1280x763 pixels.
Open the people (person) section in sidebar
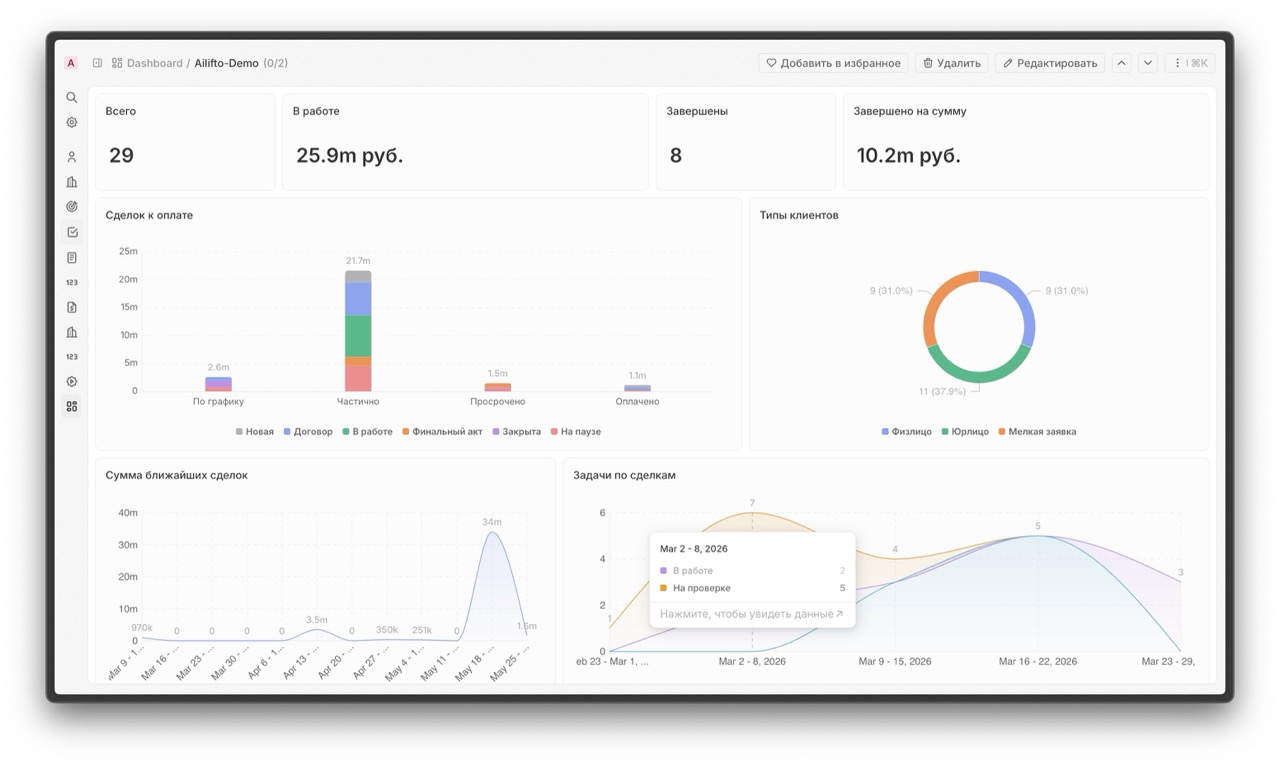pyautogui.click(x=71, y=157)
